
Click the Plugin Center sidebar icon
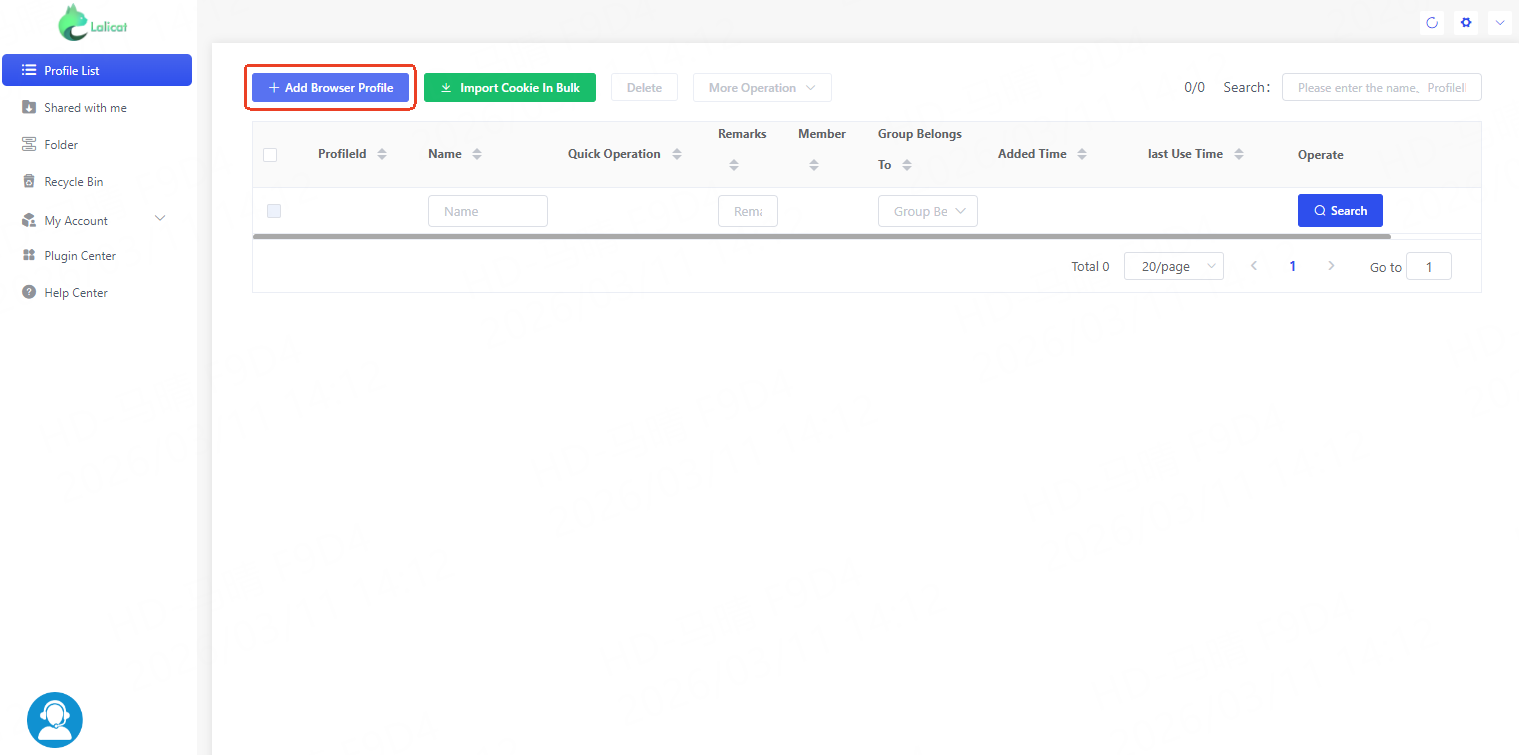29,256
